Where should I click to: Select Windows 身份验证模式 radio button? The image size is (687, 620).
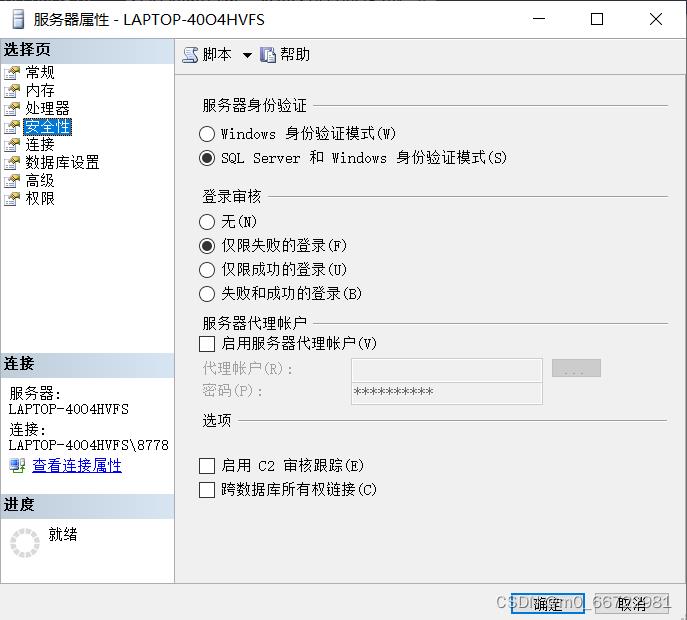[x=207, y=134]
